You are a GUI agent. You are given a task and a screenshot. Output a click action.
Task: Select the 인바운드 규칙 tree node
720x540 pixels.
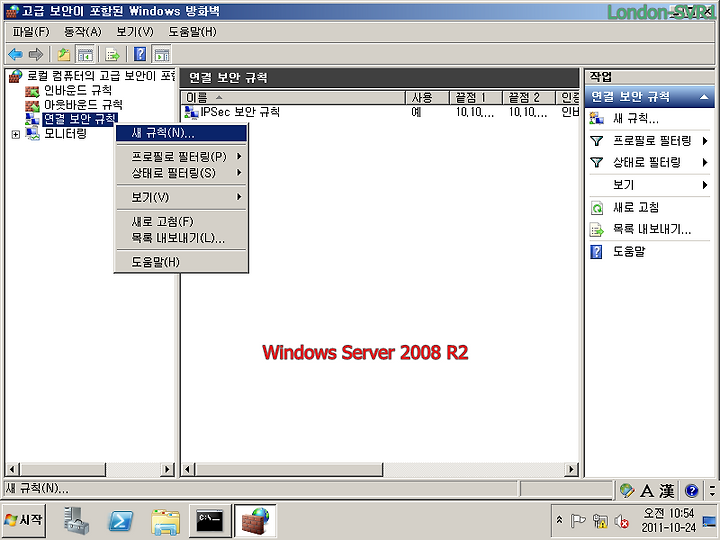[78, 90]
